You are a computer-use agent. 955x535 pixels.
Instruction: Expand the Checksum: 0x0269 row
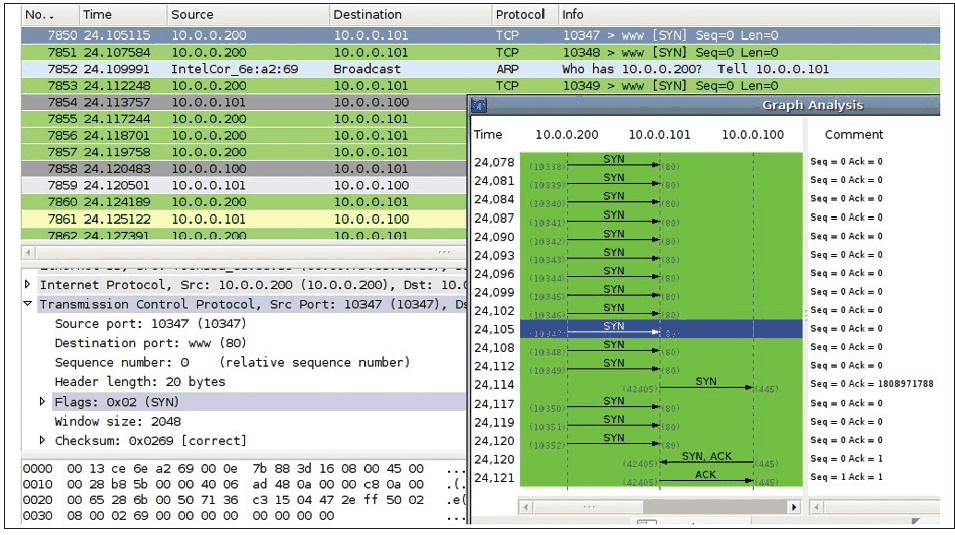click(x=42, y=440)
